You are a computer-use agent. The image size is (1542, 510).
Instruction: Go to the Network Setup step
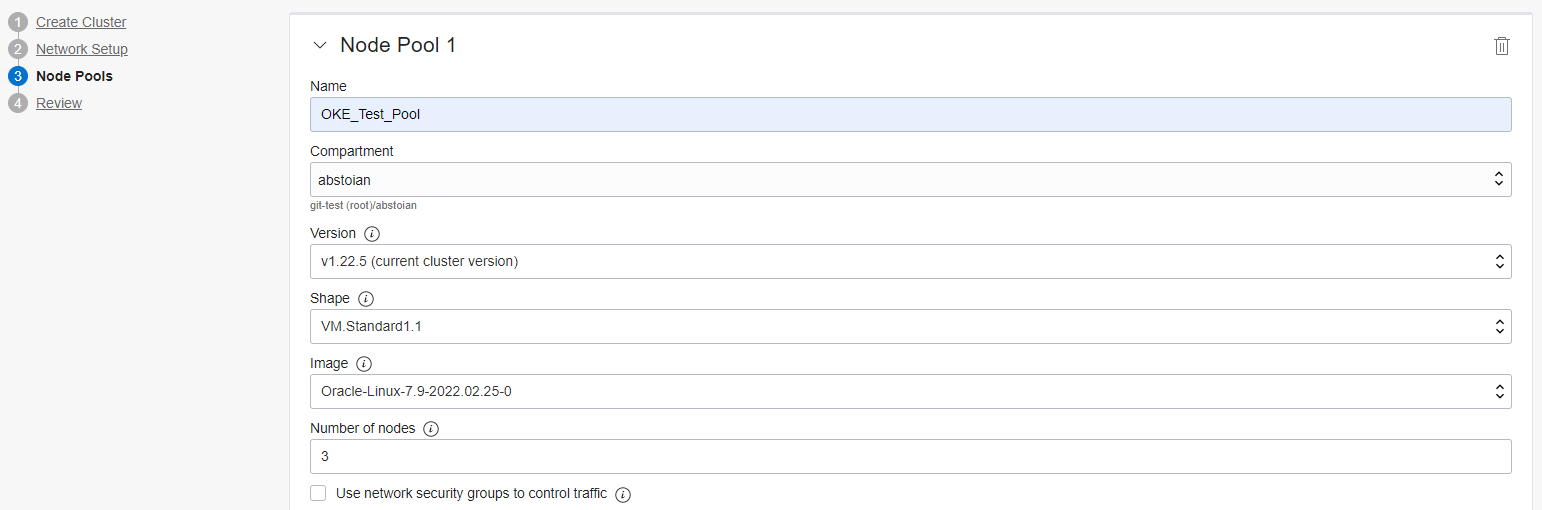82,49
